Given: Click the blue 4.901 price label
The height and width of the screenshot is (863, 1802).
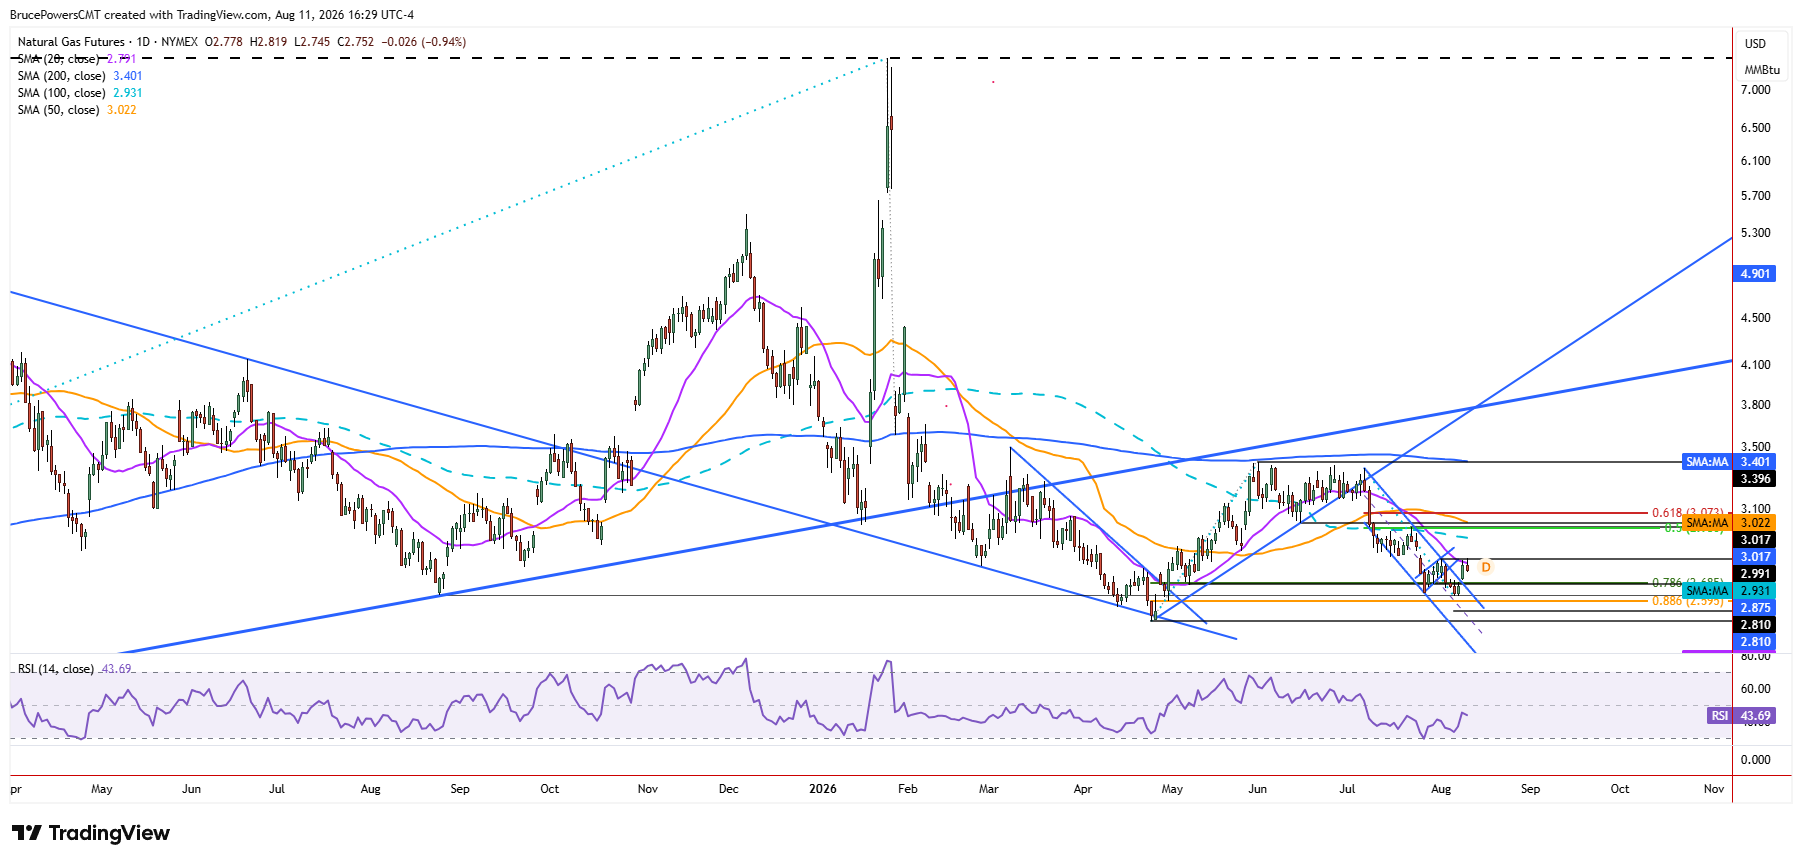Looking at the screenshot, I should pyautogui.click(x=1755, y=274).
